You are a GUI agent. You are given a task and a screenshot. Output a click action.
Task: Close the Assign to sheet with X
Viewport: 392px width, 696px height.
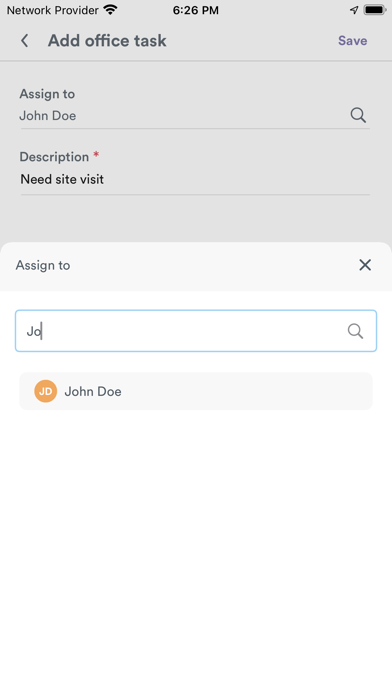tap(365, 265)
